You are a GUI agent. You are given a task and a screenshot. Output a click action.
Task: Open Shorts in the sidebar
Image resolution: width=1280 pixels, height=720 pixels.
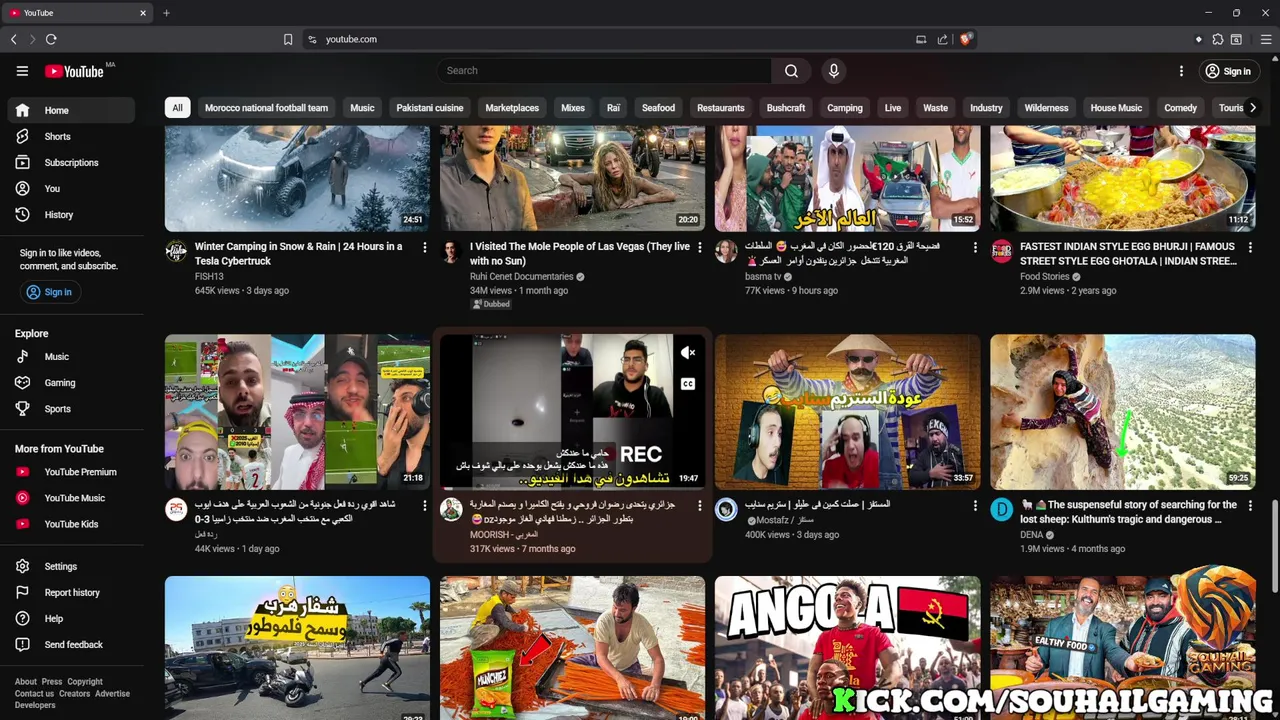(x=70, y=137)
